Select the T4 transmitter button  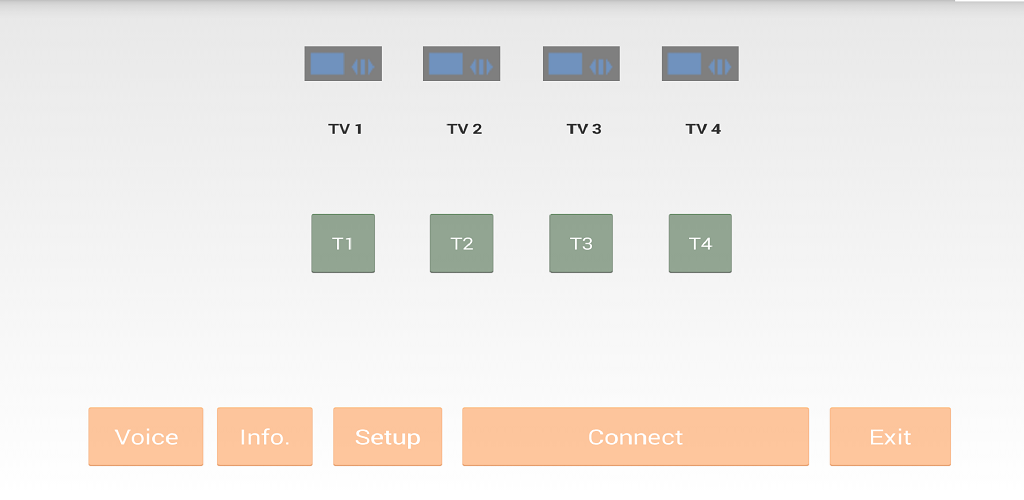[x=700, y=243]
